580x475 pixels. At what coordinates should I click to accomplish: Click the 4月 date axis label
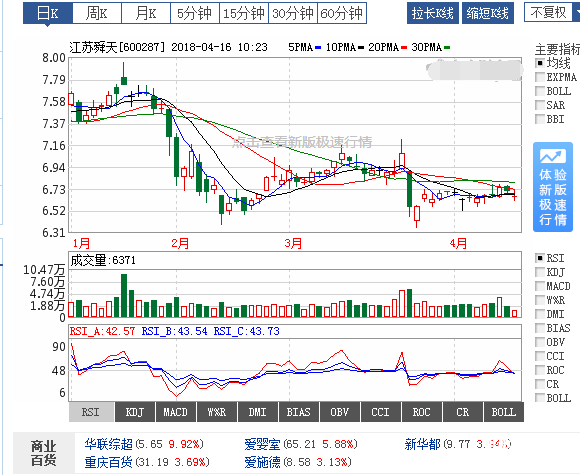click(458, 243)
